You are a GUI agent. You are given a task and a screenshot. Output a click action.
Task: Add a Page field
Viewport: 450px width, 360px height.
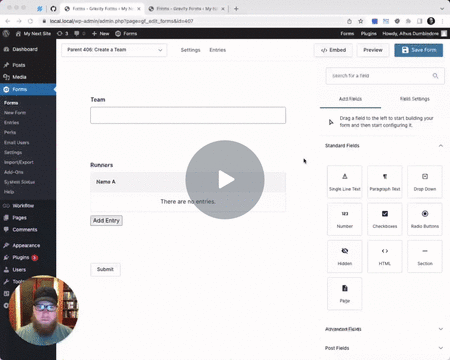tap(345, 294)
